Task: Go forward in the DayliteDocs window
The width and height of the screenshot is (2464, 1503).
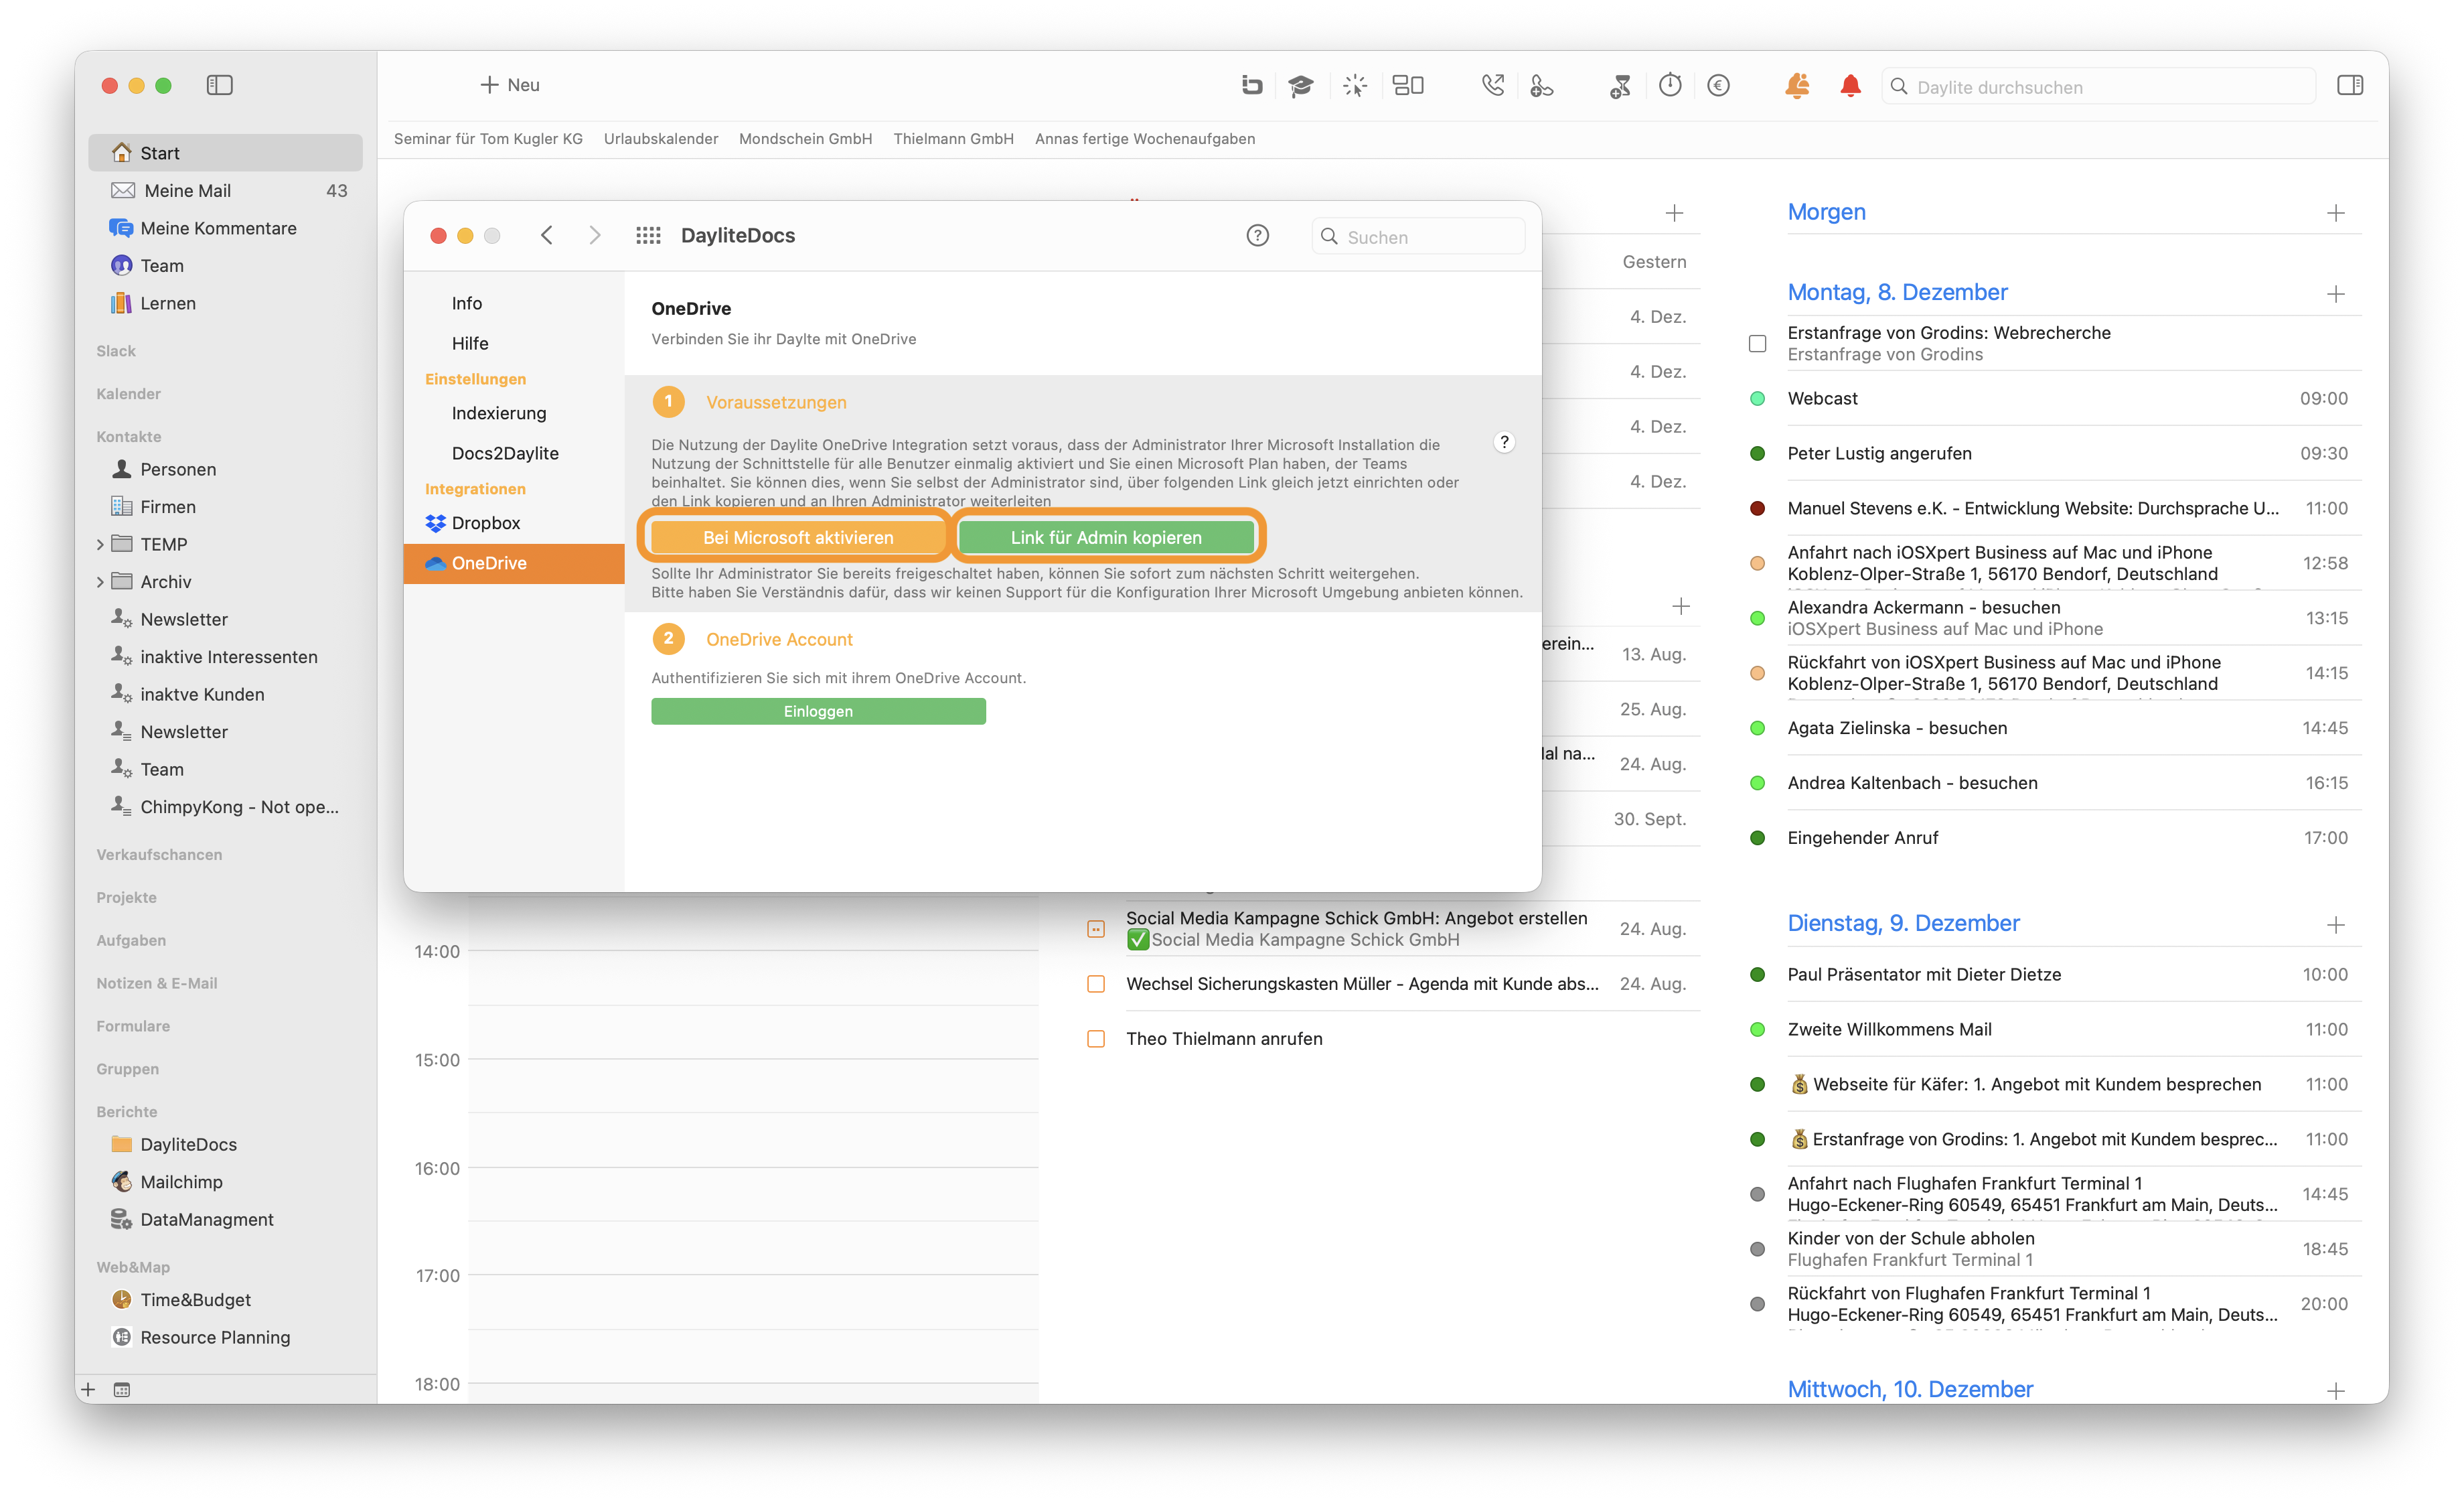Action: pos(594,235)
